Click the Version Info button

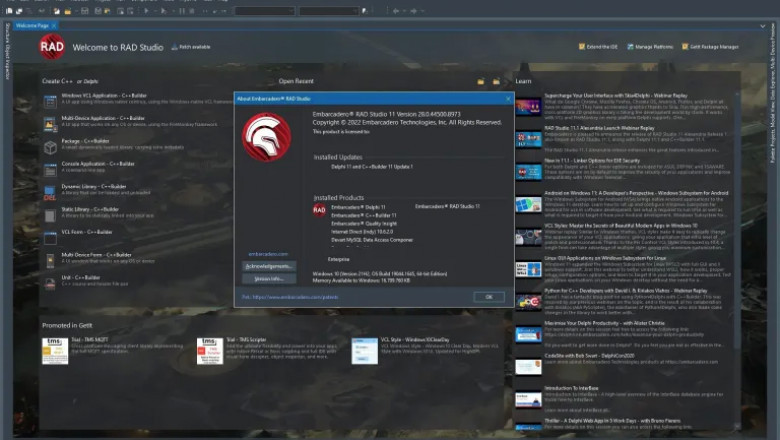coord(269,279)
